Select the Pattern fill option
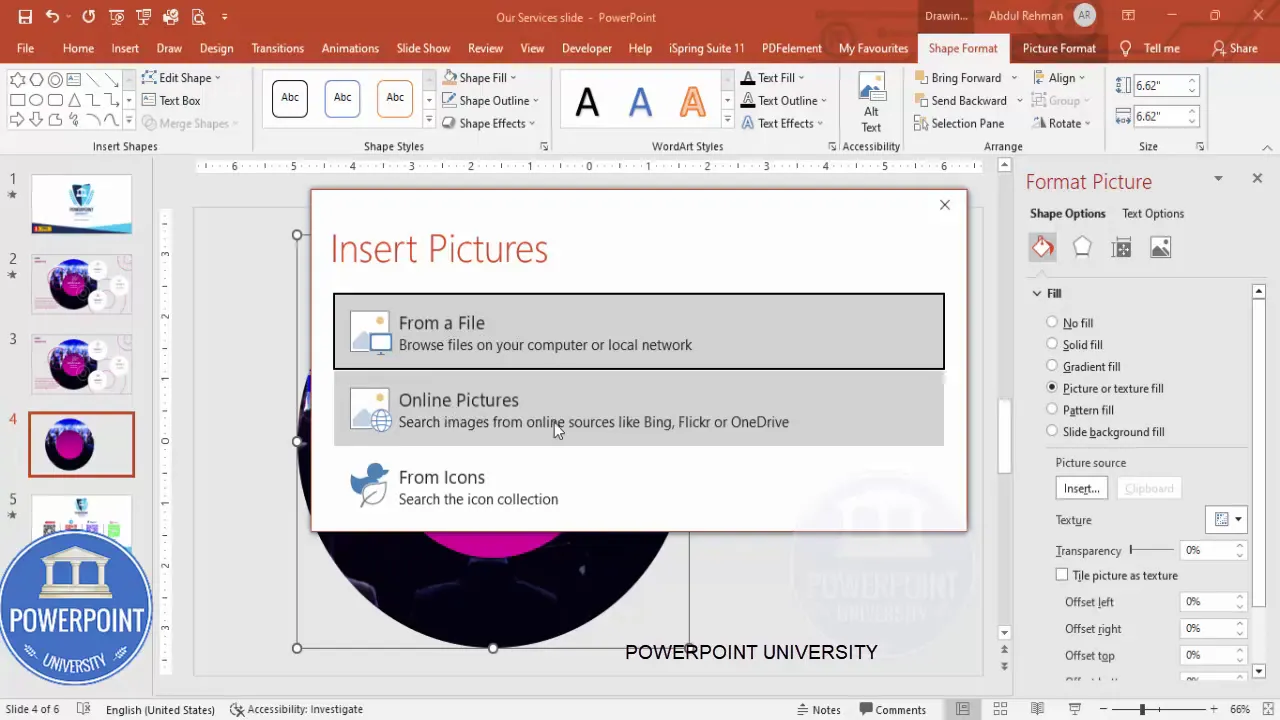Image resolution: width=1280 pixels, height=720 pixels. click(1052, 409)
